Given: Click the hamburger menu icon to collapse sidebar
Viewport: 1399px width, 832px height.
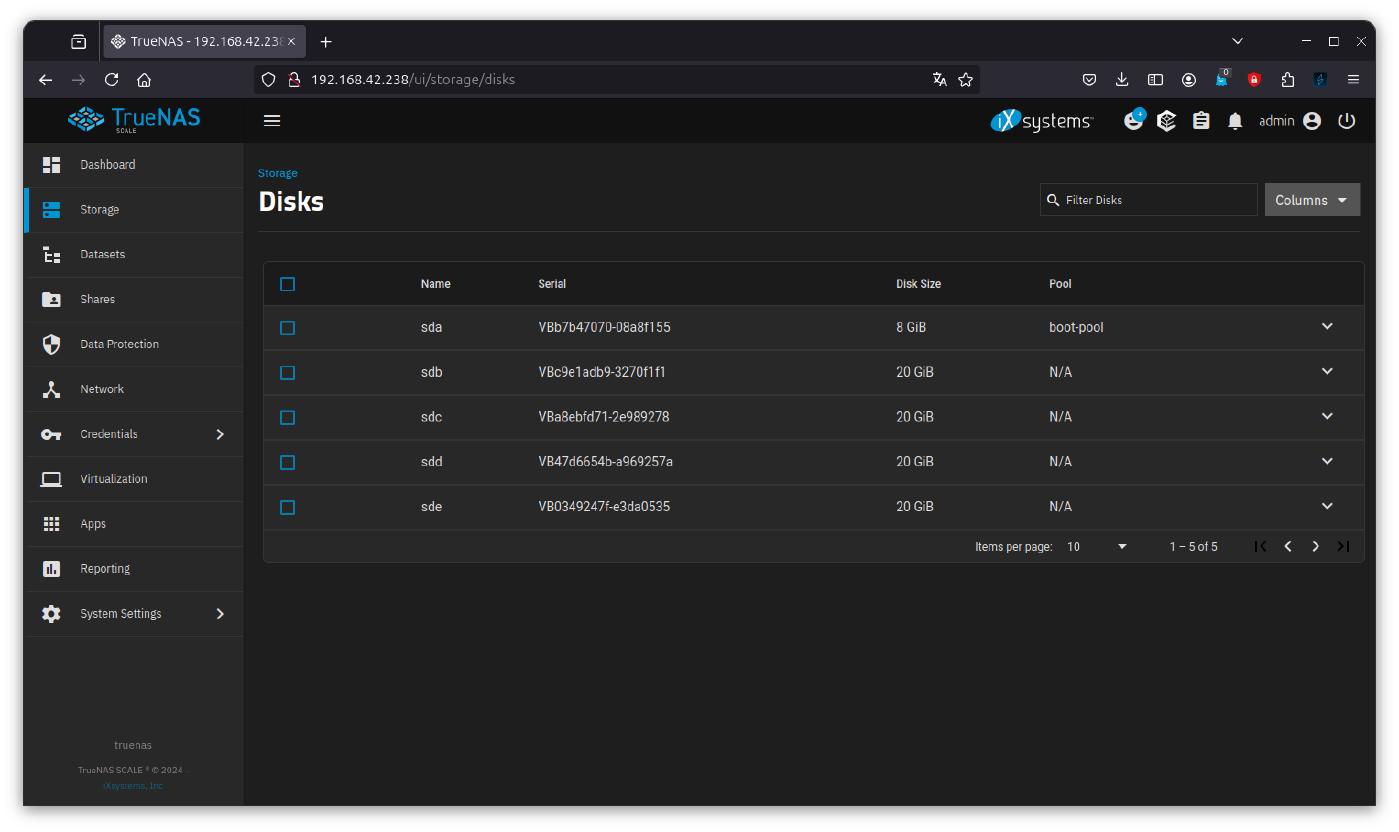Looking at the screenshot, I should (272, 120).
